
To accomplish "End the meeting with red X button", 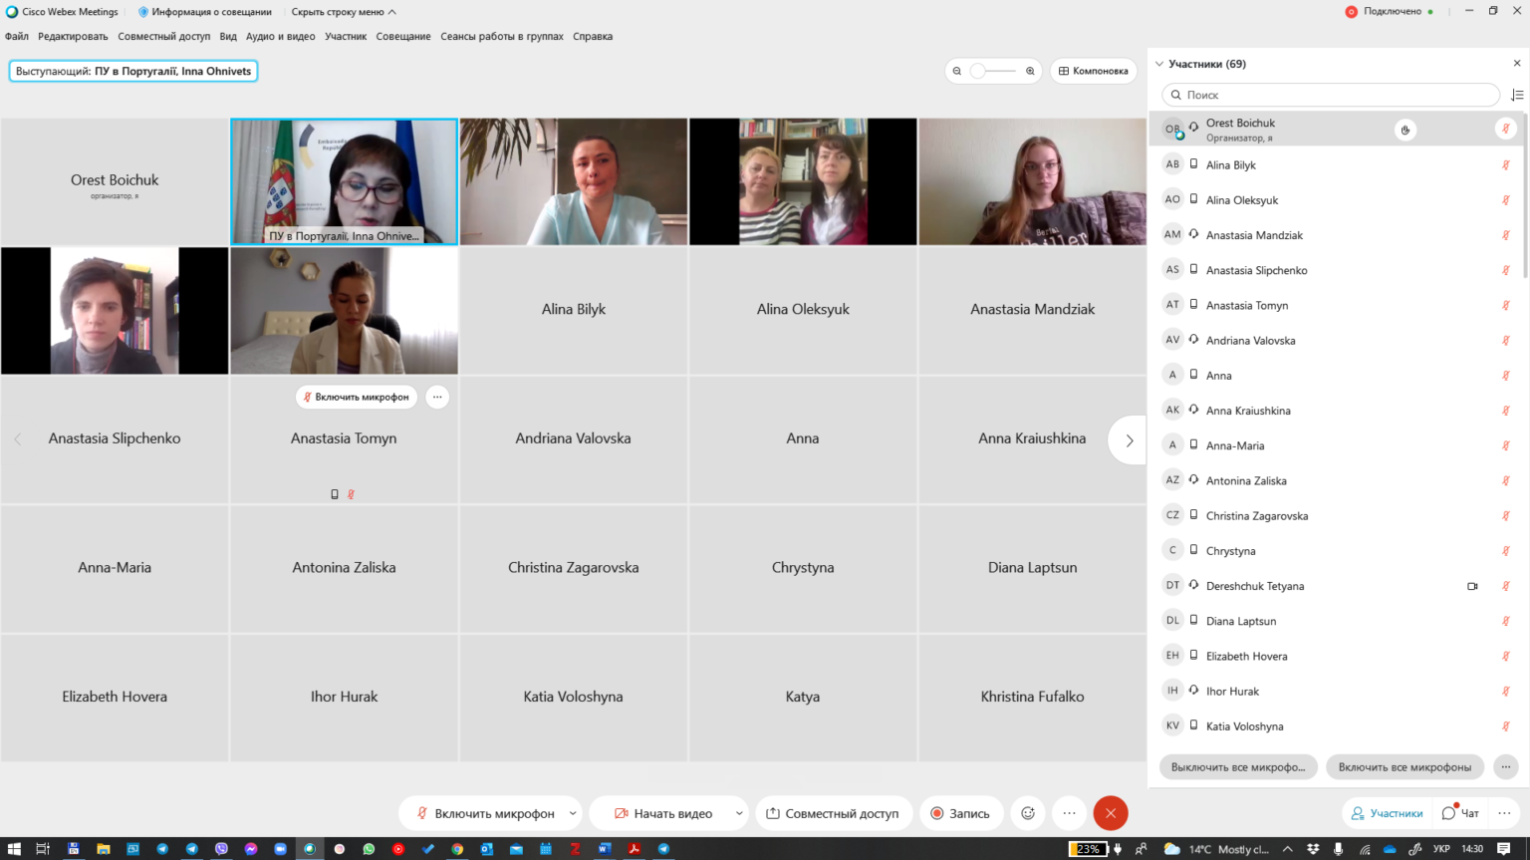I will (1110, 813).
